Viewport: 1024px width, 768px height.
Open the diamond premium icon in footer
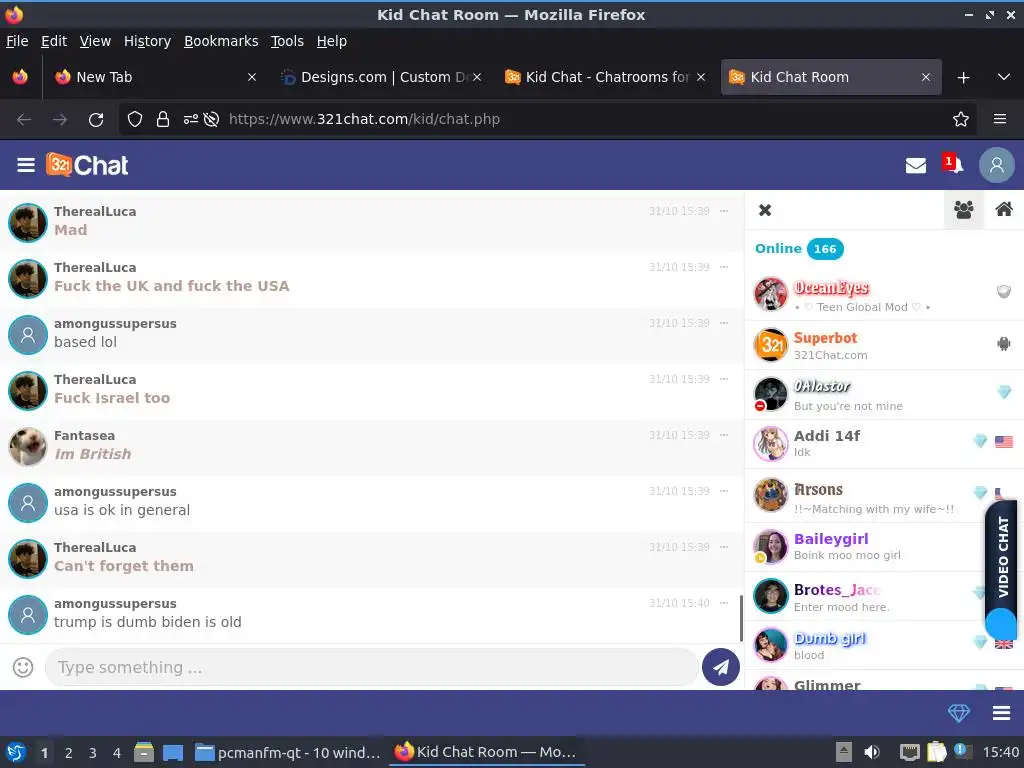959,712
